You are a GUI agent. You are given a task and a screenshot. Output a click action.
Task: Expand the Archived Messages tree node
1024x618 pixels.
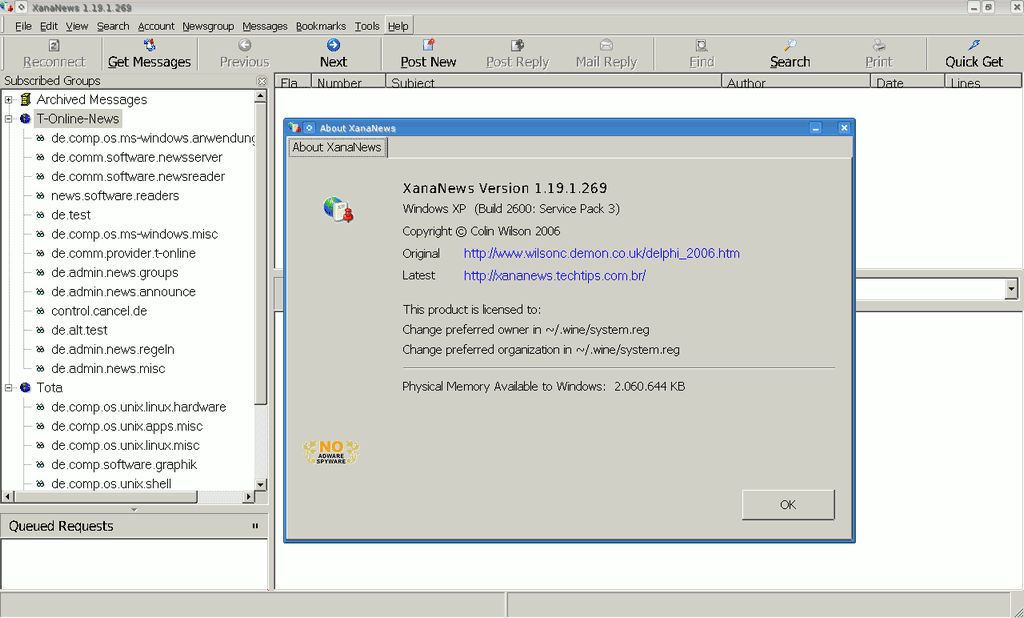9,100
